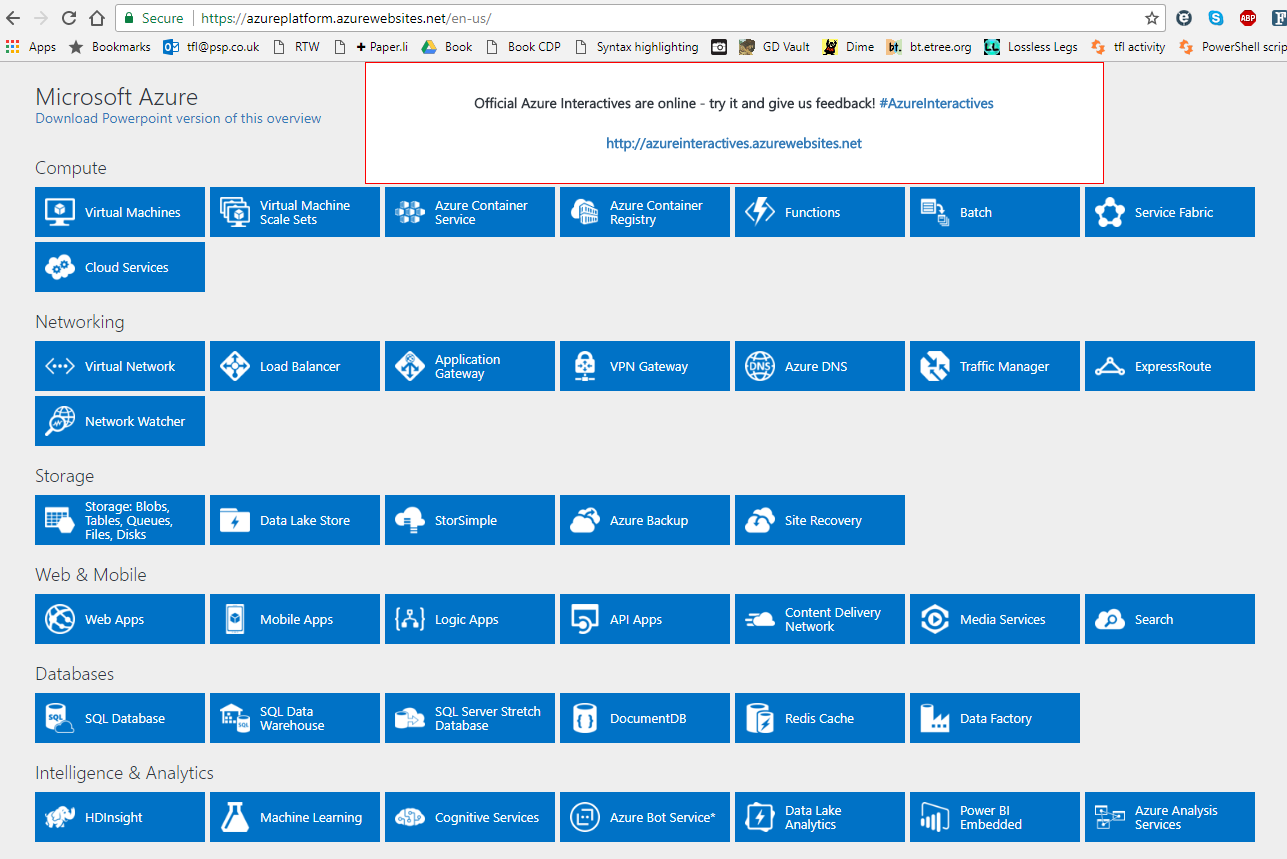This screenshot has width=1287, height=859.
Task: Open the Functions service
Action: [x=819, y=211]
